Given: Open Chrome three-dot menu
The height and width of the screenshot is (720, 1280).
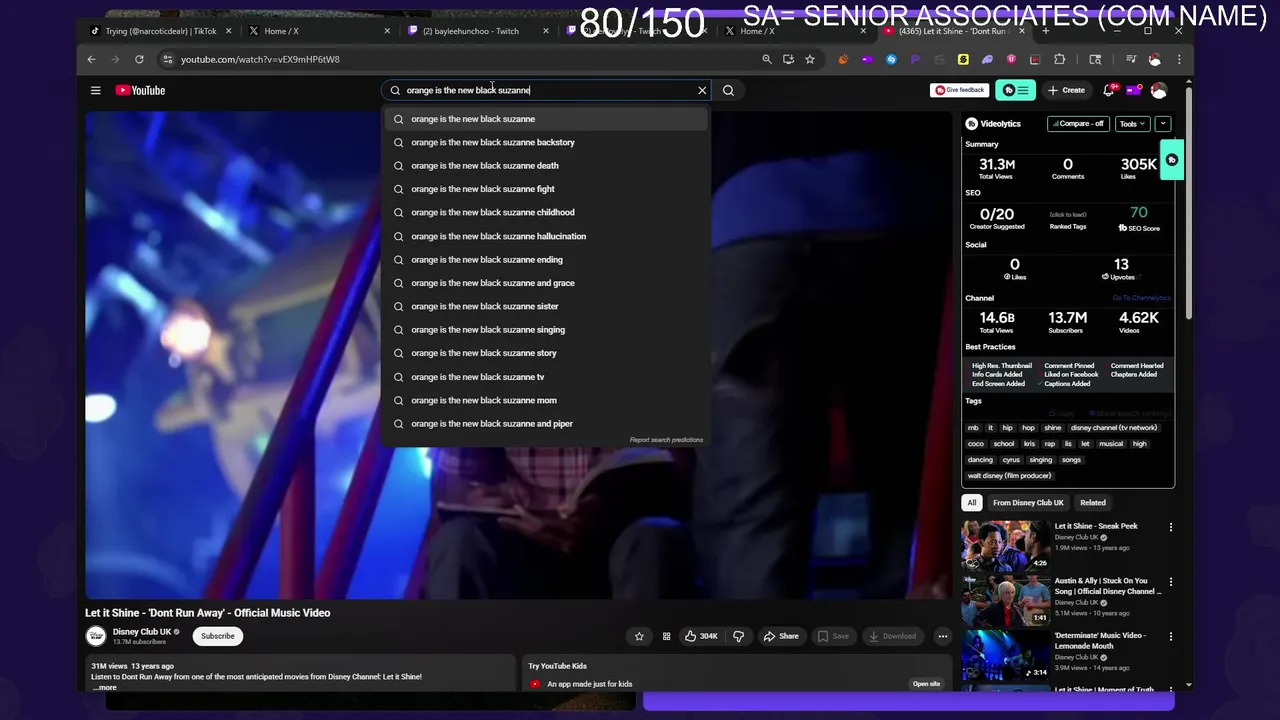Looking at the screenshot, I should (1179, 59).
